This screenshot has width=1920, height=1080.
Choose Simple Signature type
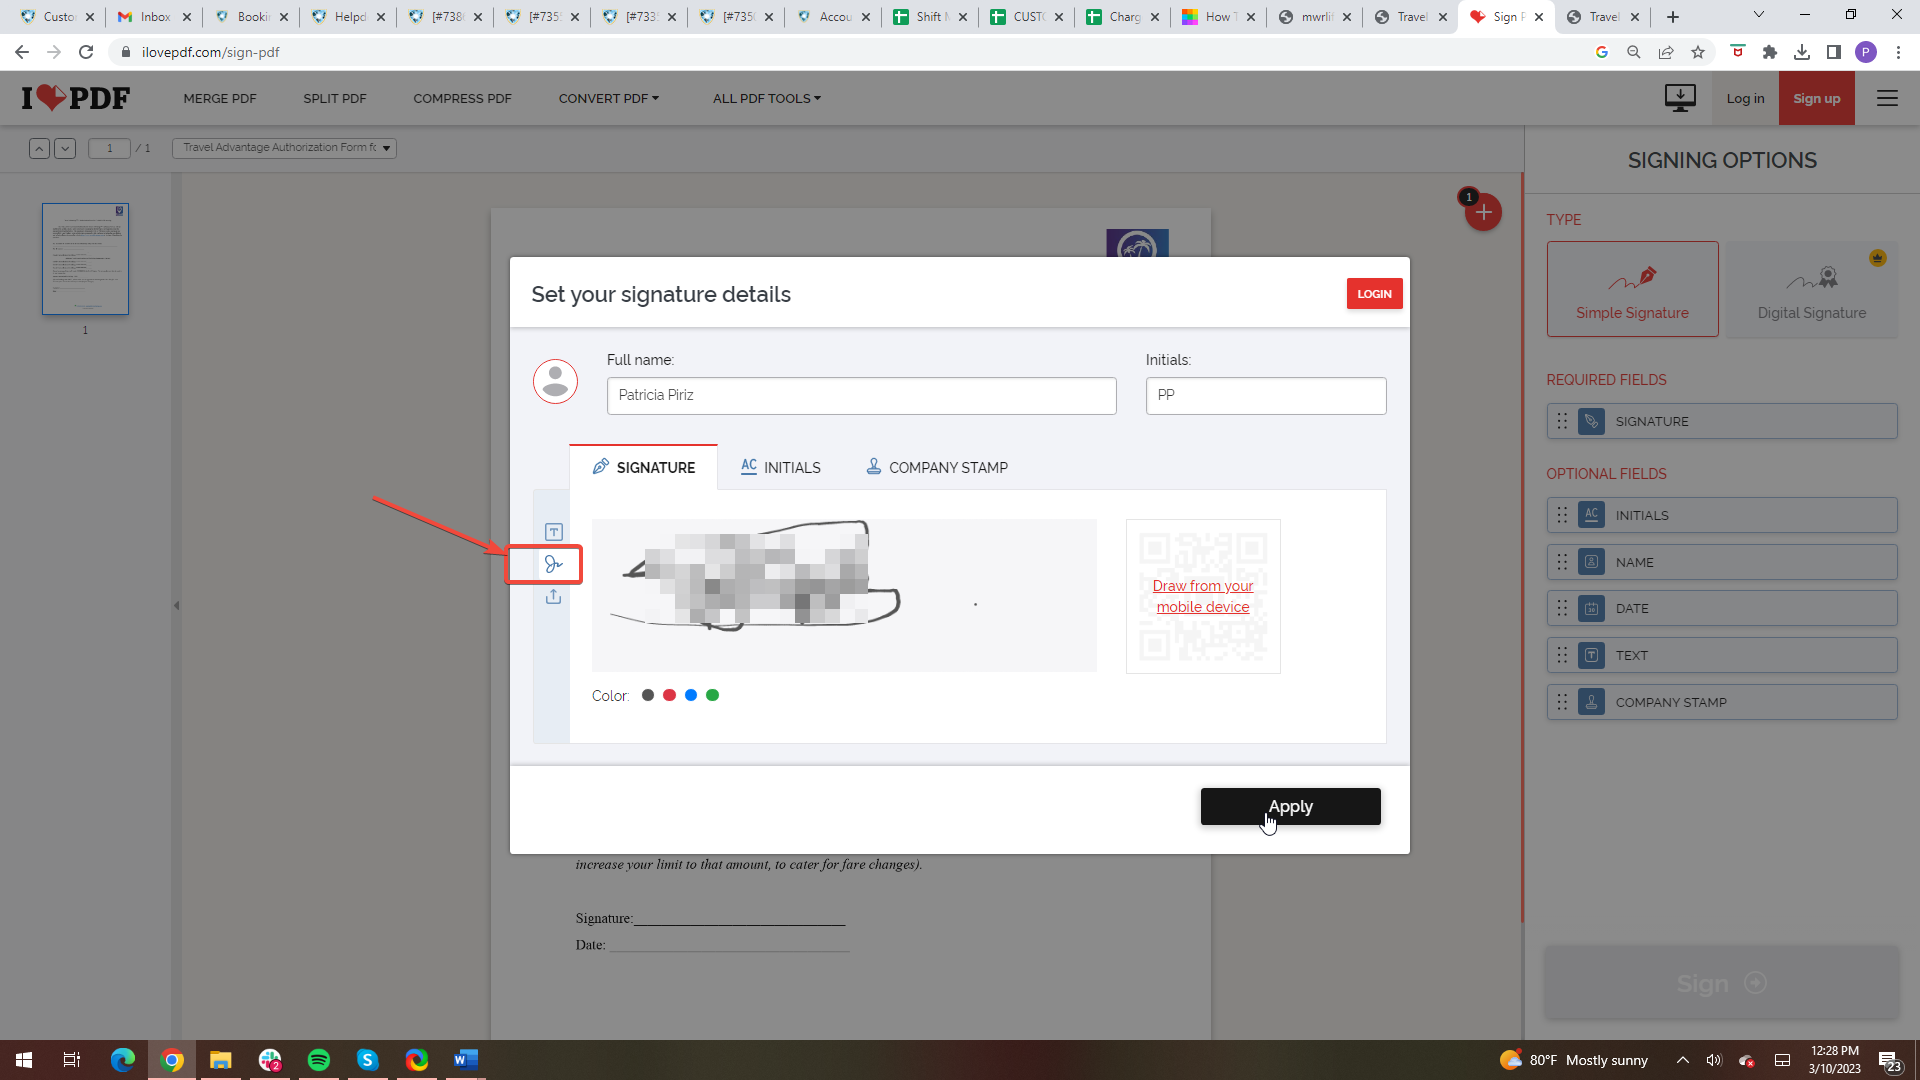click(1632, 289)
